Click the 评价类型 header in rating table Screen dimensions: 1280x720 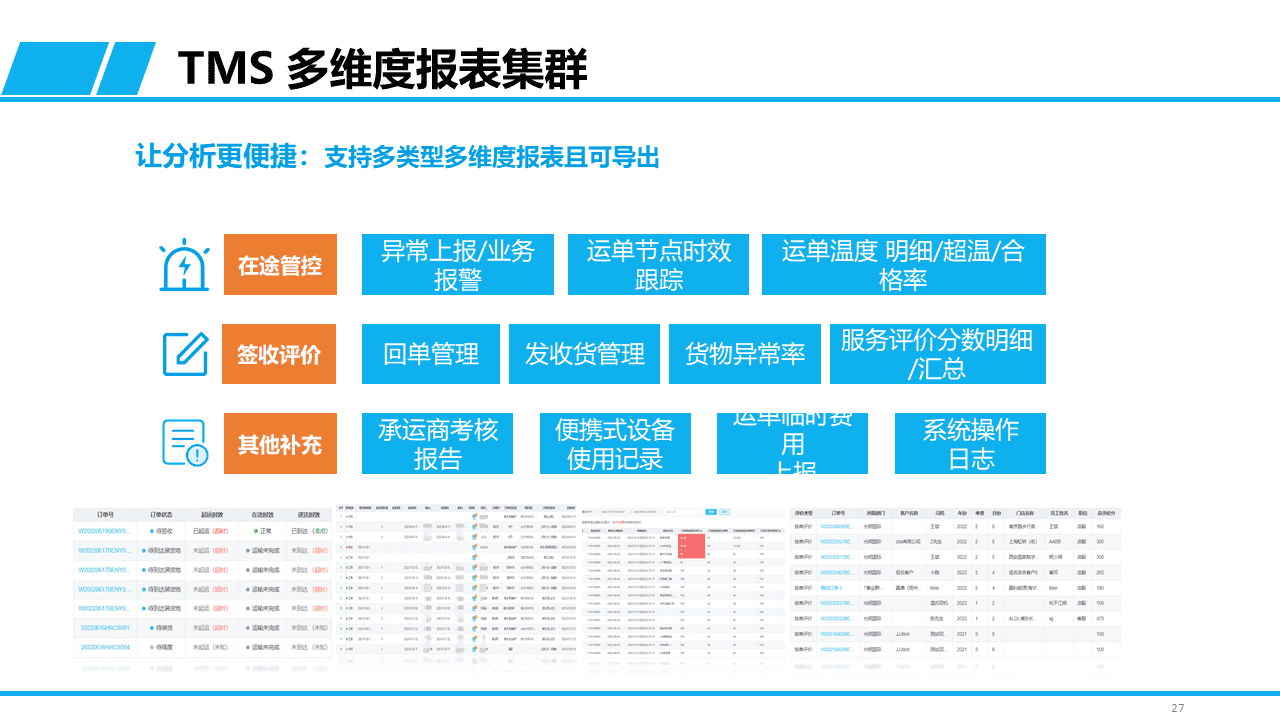(x=804, y=513)
